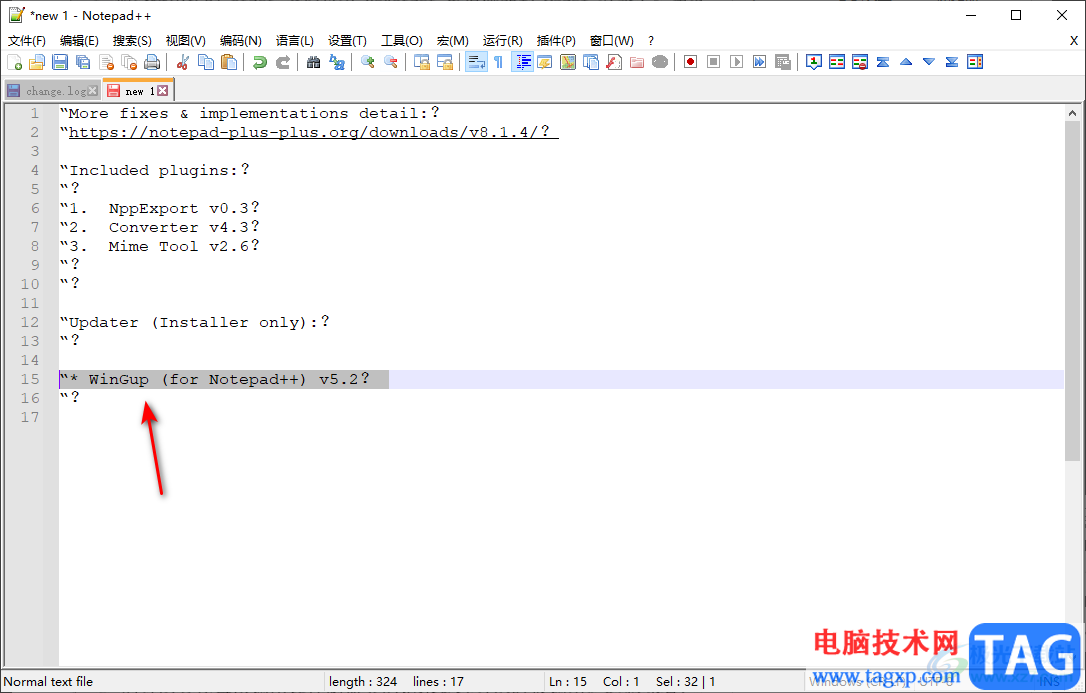
Task: Jump to last difference icon
Action: coord(952,62)
